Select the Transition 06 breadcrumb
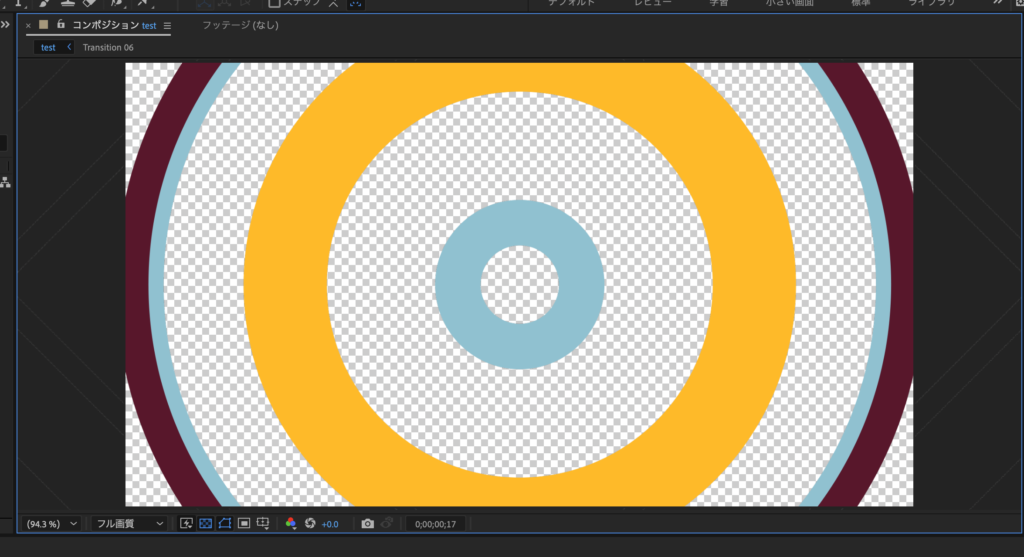Viewport: 1024px width, 557px height. [x=108, y=47]
